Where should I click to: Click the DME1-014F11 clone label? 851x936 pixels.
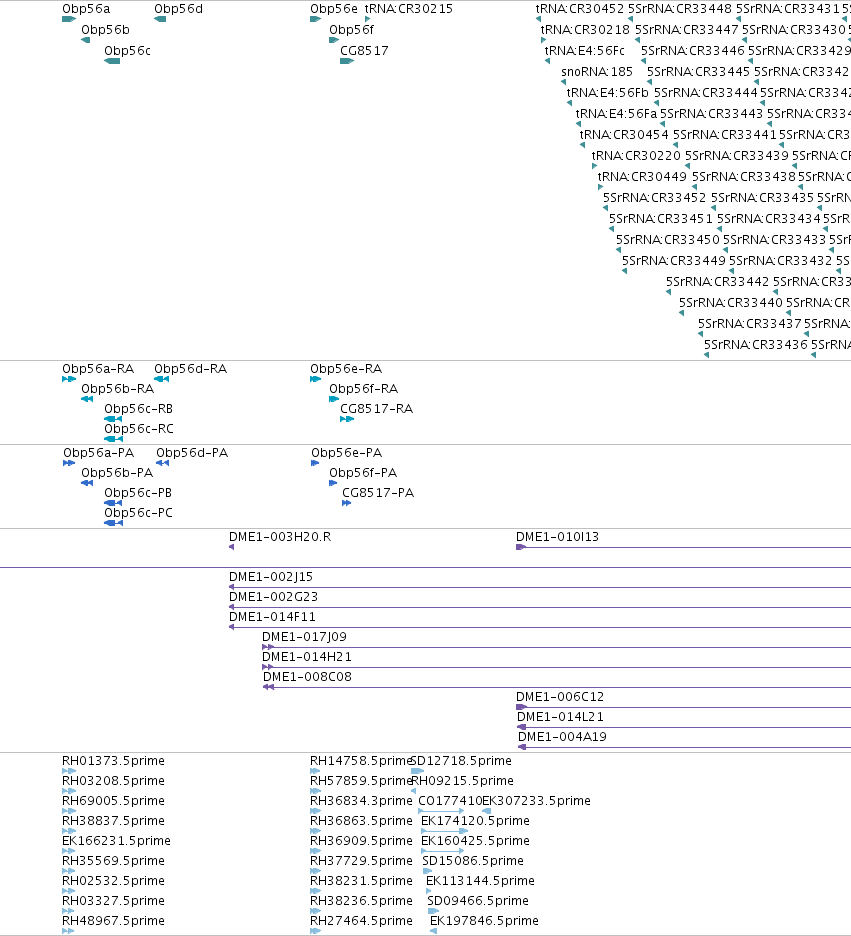(272, 617)
